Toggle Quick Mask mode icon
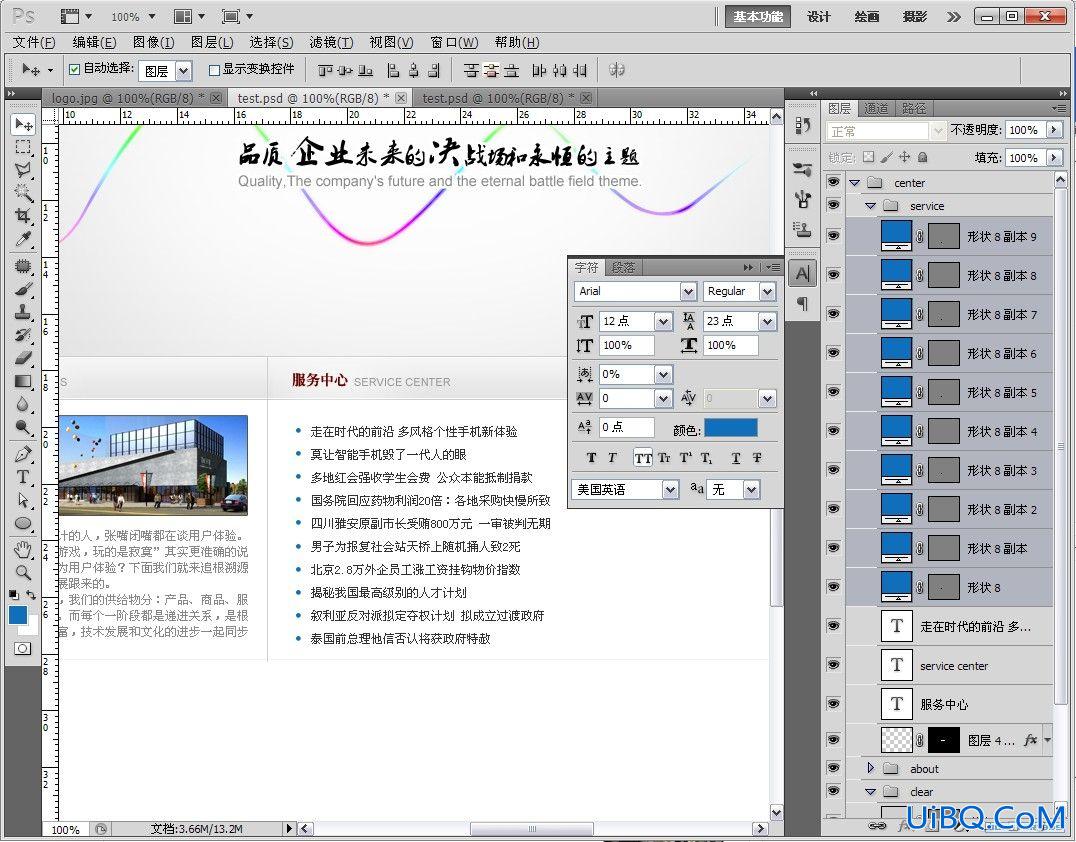 point(22,648)
